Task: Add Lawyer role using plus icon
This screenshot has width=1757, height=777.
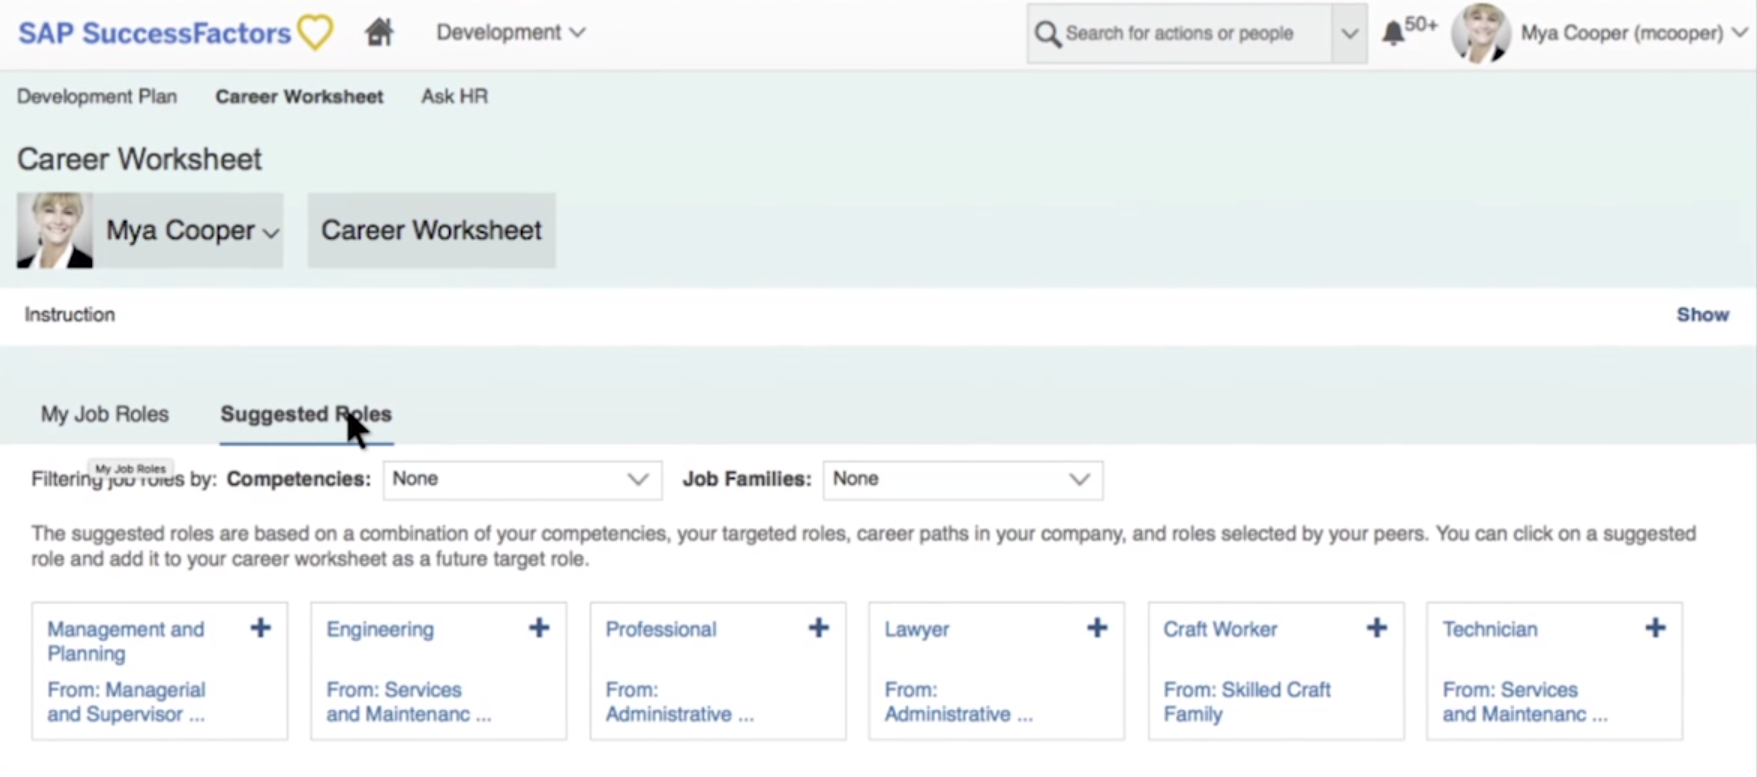Action: pos(1097,628)
